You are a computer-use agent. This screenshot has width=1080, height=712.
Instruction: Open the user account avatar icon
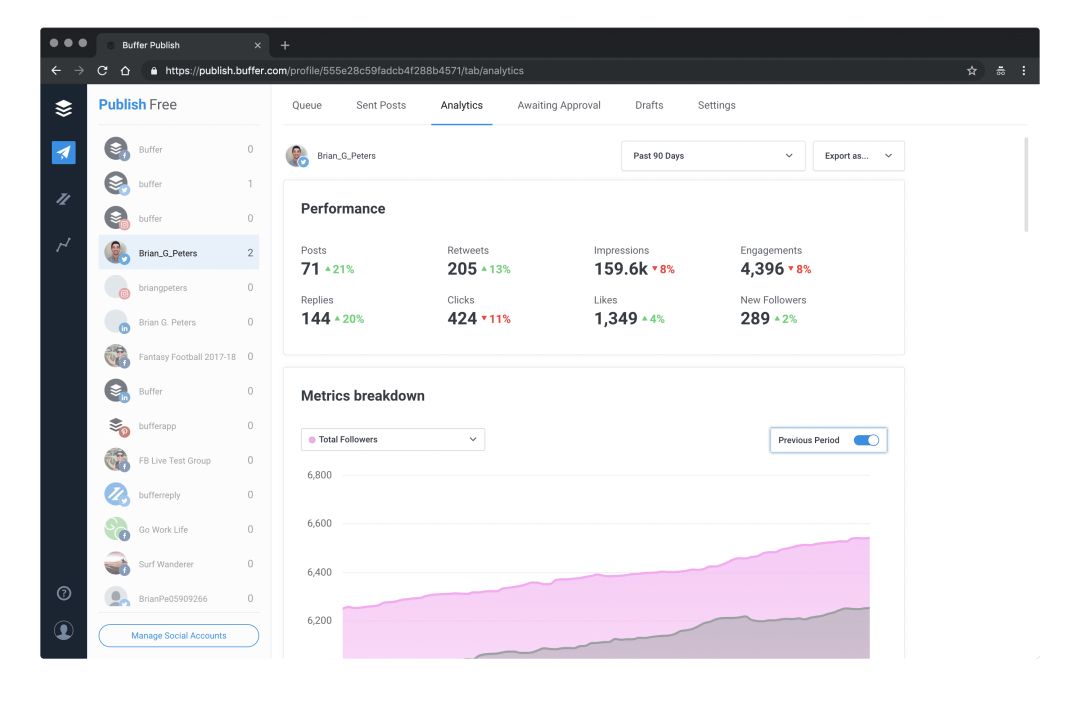click(64, 630)
